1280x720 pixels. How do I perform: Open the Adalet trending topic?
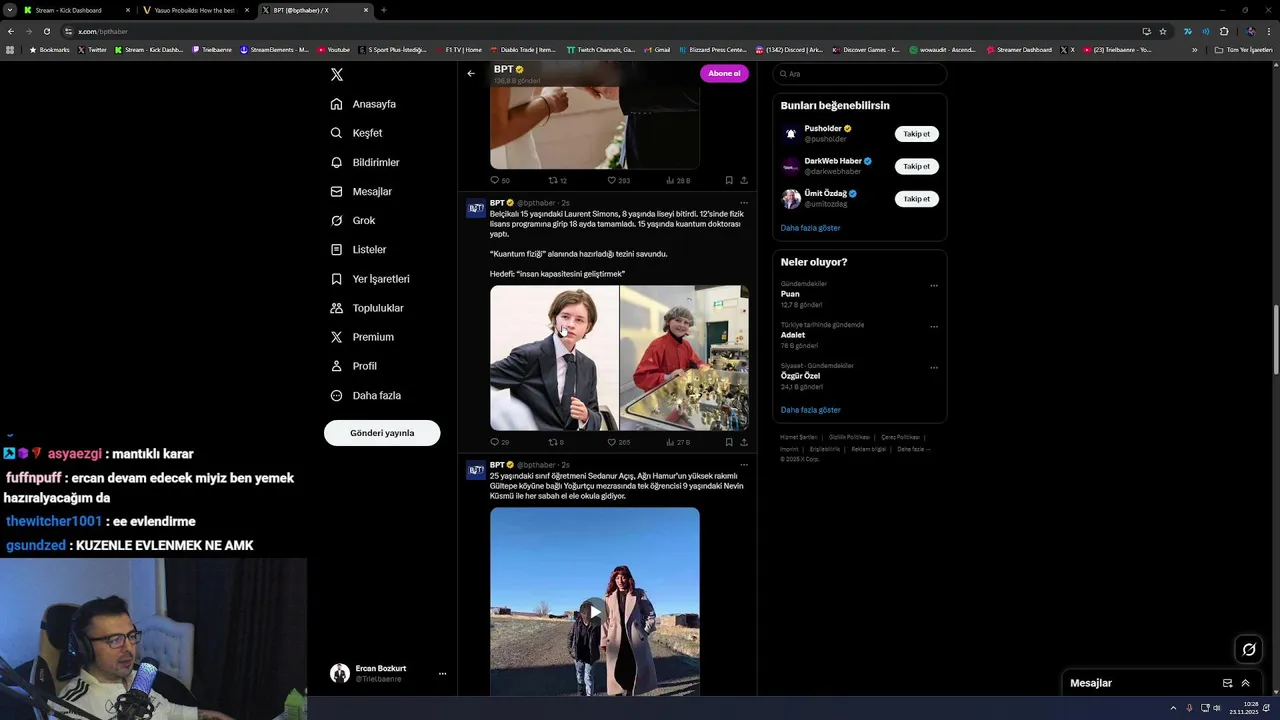[793, 335]
